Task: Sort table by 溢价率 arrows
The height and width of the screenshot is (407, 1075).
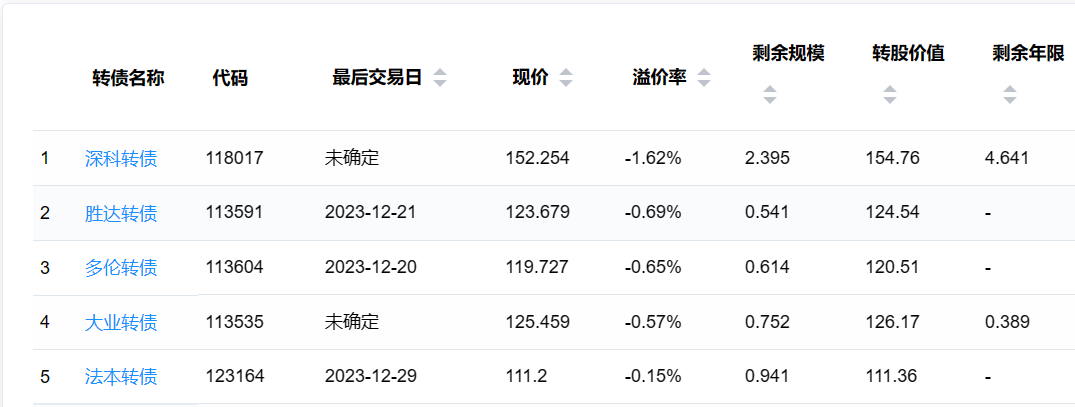Action: [704, 78]
